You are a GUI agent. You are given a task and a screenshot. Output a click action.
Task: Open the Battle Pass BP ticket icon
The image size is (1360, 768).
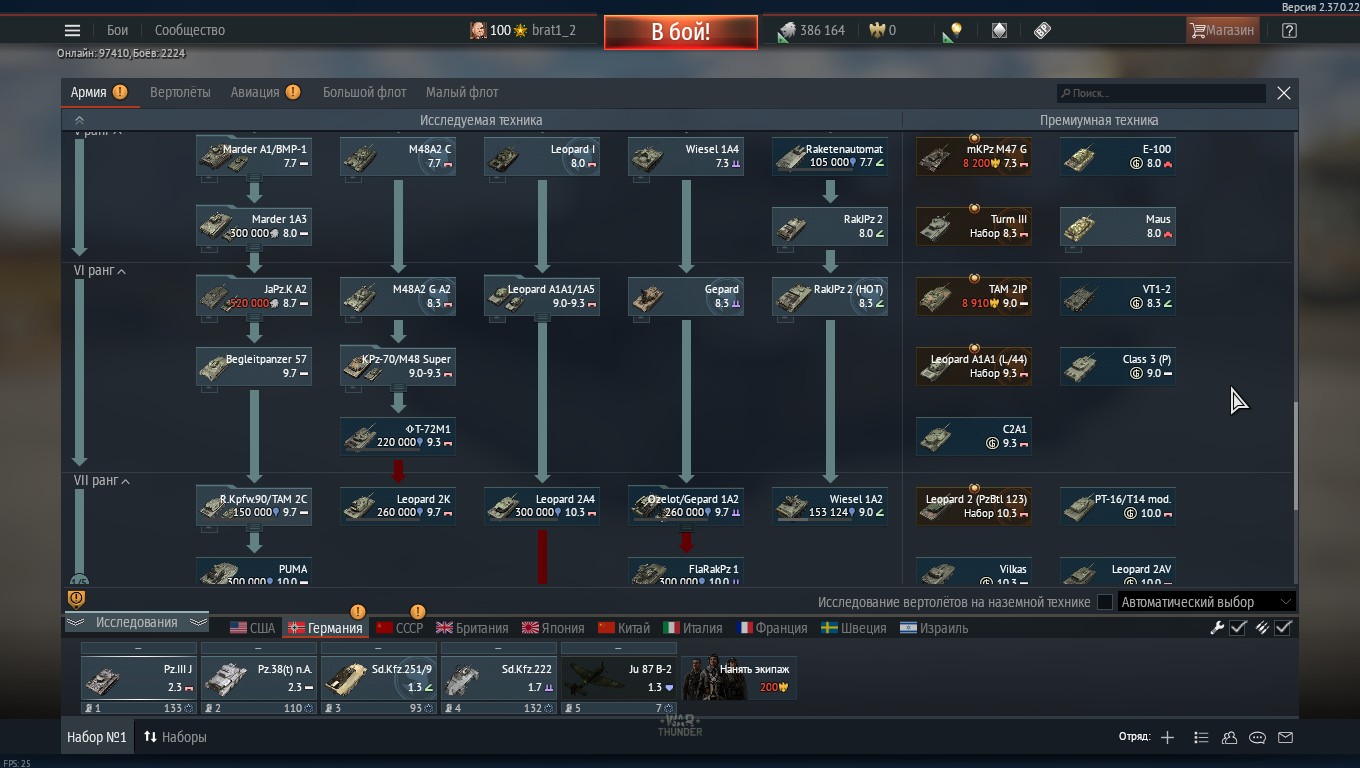coord(1042,30)
